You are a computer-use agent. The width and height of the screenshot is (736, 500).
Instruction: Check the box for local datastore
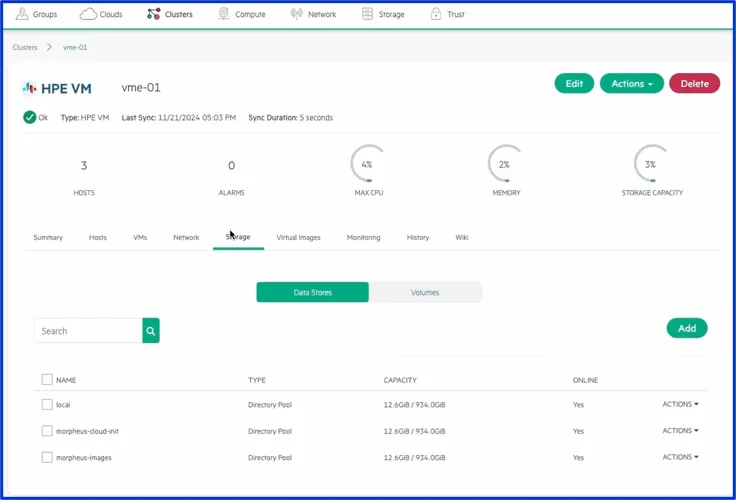pyautogui.click(x=47, y=404)
